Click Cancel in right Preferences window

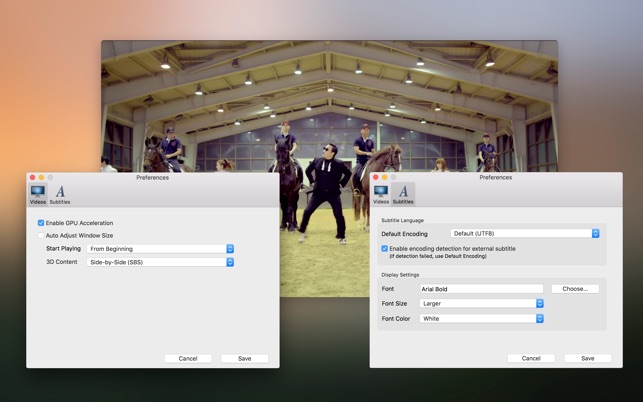coord(531,358)
